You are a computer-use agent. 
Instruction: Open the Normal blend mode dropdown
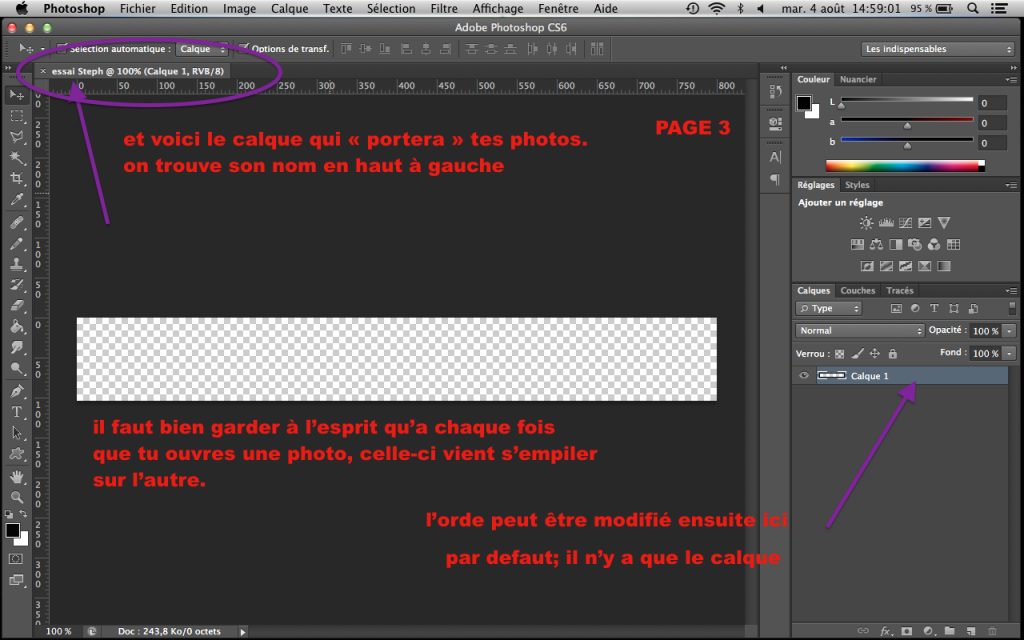coord(860,330)
